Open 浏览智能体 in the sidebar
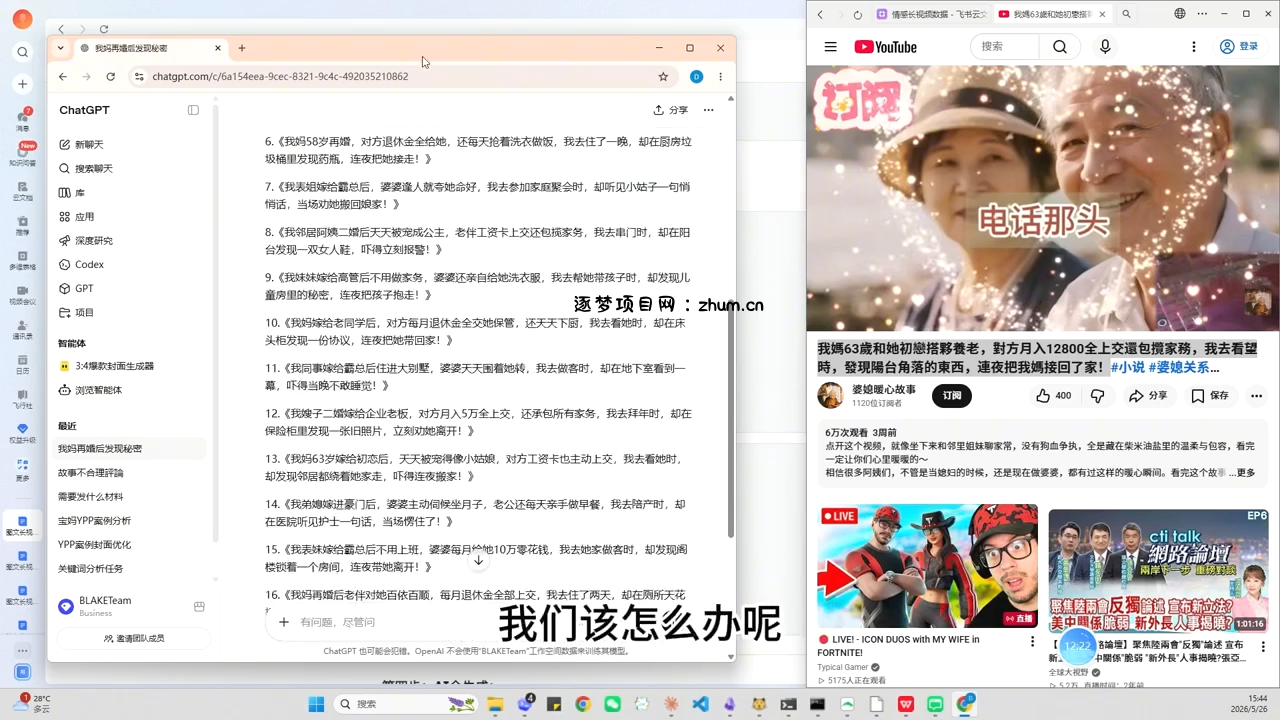 point(91,390)
